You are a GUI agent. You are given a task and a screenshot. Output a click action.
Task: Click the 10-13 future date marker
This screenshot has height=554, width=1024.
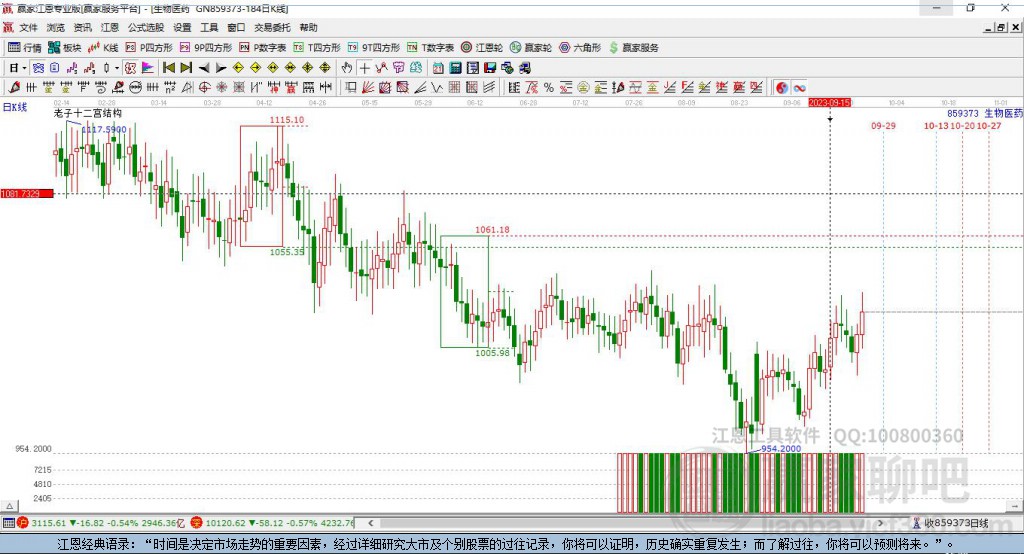click(936, 125)
